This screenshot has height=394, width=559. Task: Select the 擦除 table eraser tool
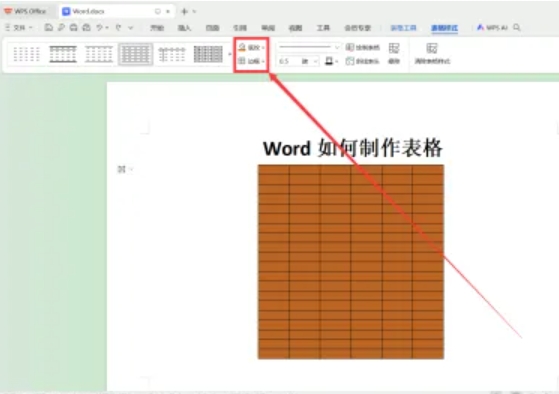pos(394,53)
